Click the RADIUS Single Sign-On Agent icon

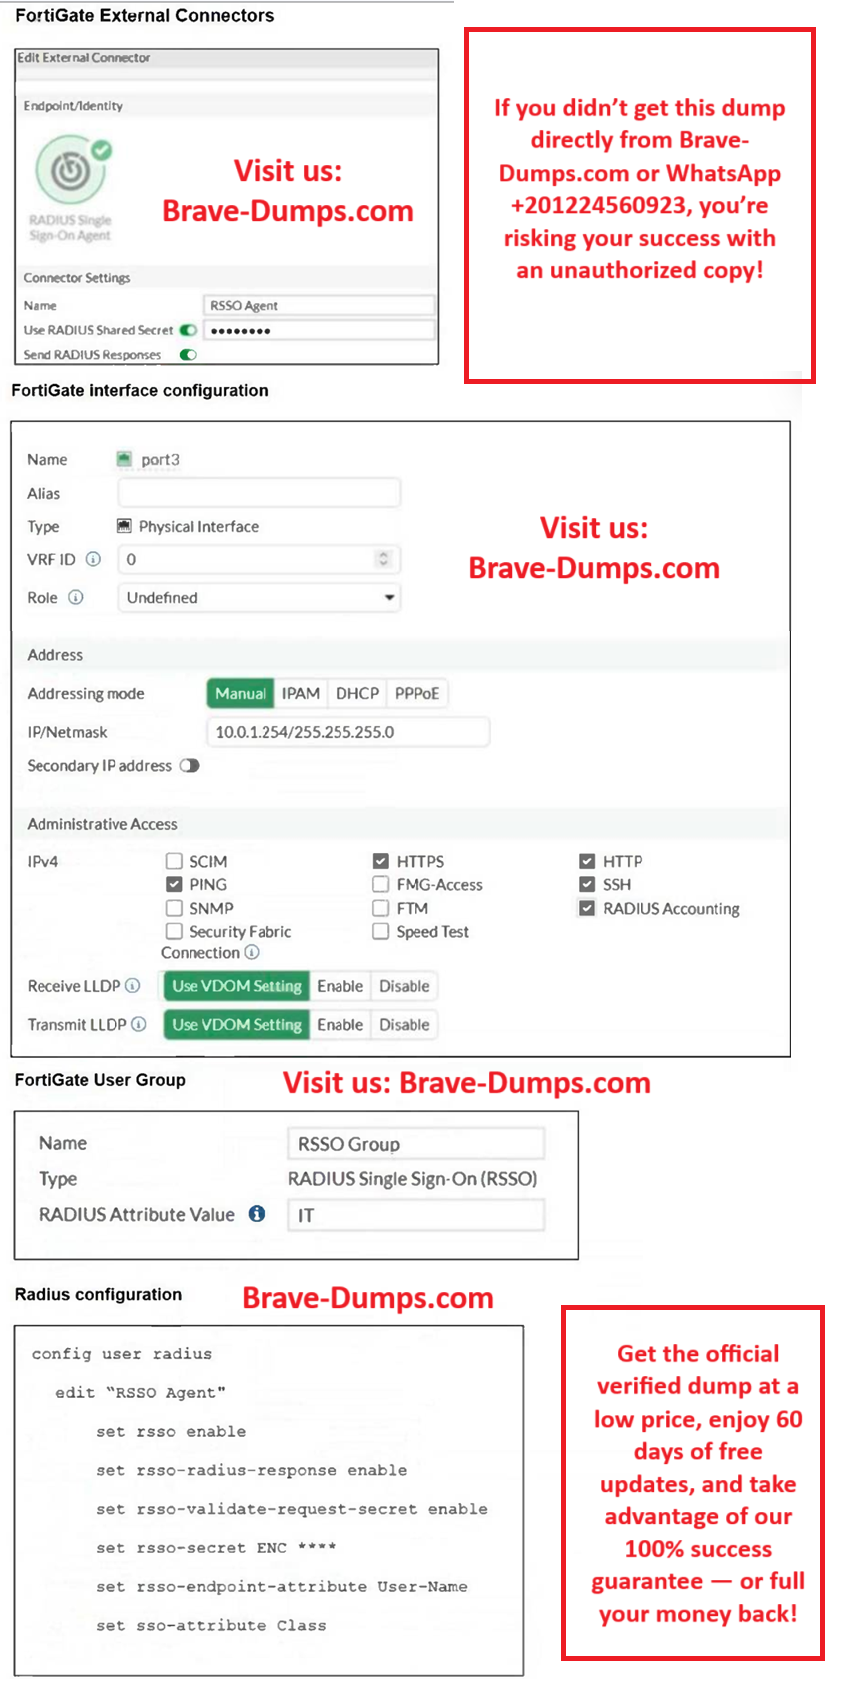coord(72,172)
